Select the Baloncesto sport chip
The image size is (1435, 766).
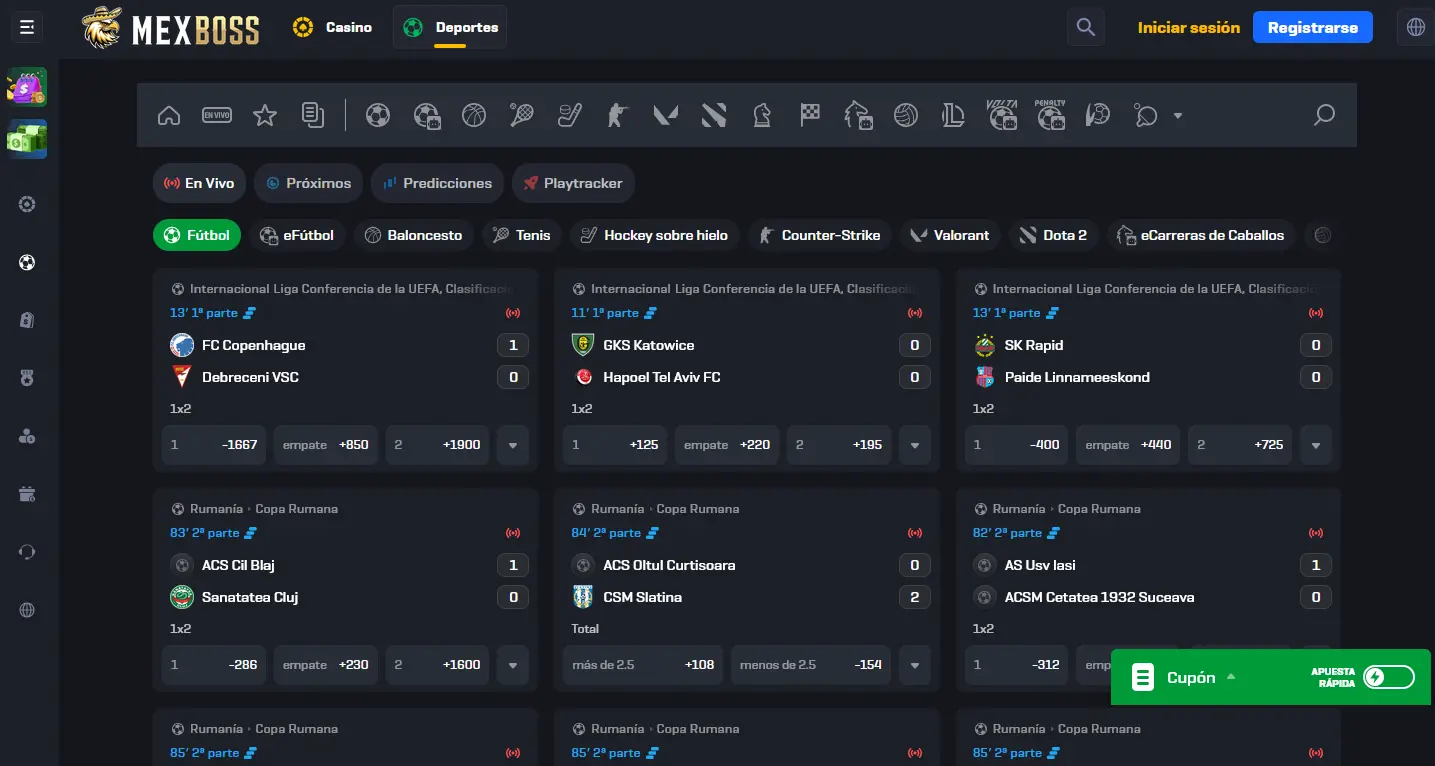414,235
